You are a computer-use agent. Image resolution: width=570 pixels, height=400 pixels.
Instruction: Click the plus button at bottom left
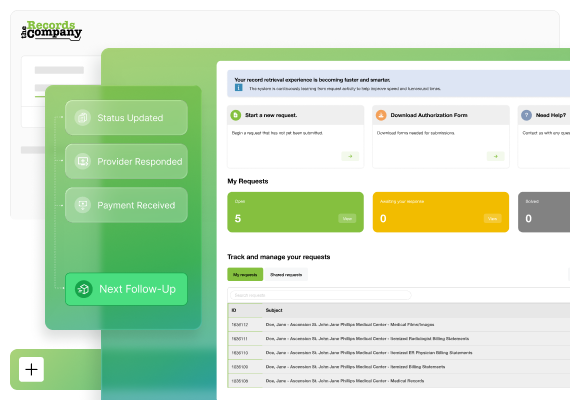pos(31,369)
